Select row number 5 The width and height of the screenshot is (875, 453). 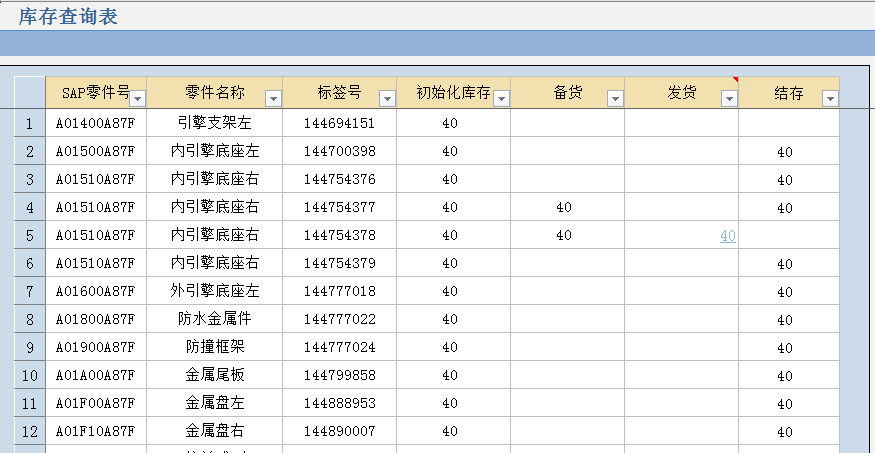pos(30,235)
